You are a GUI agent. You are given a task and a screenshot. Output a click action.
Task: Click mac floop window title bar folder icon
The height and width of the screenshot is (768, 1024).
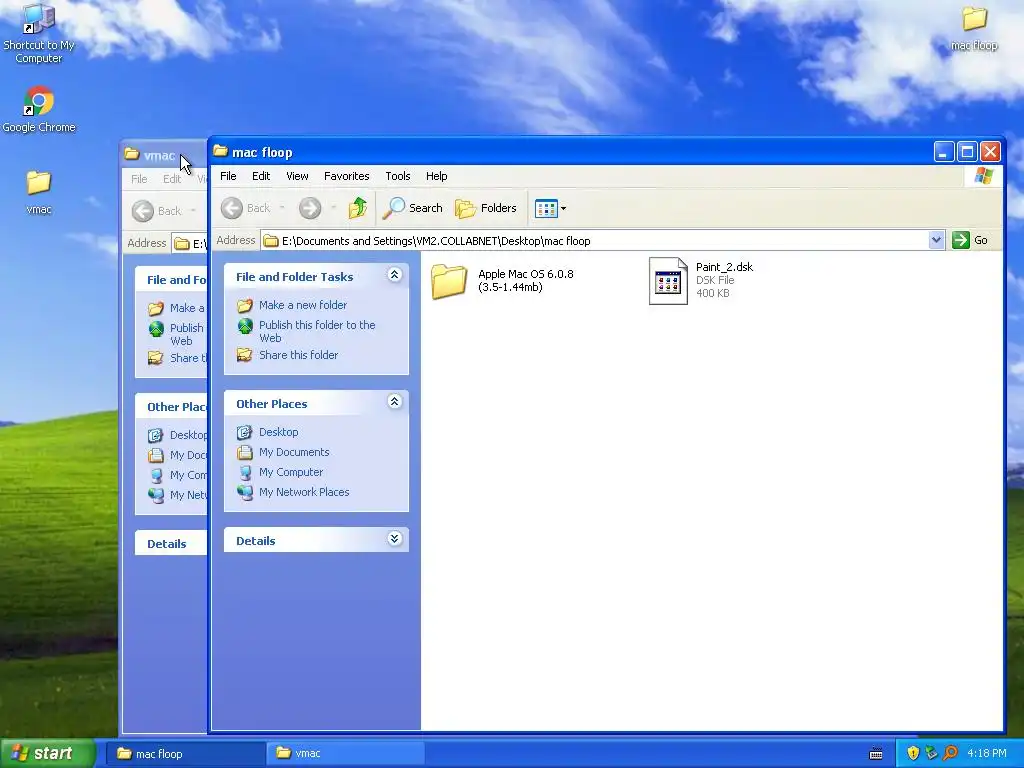click(x=221, y=152)
